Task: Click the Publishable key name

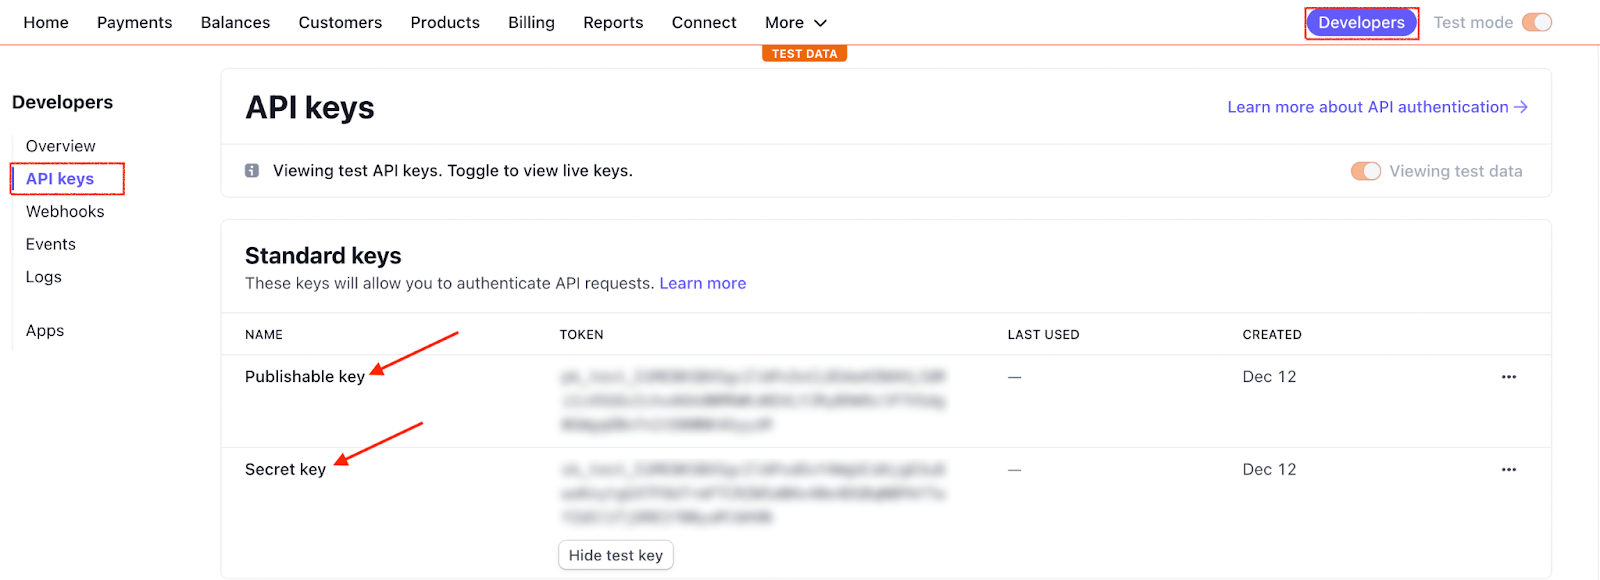Action: click(305, 377)
